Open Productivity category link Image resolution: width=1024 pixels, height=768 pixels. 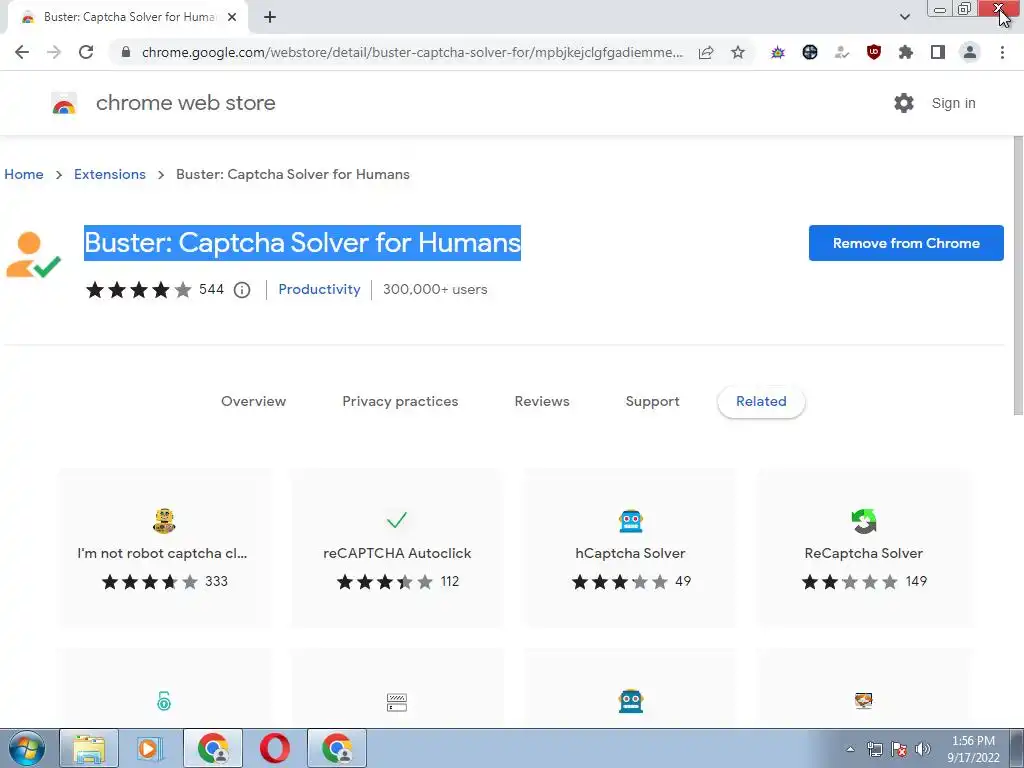click(319, 289)
